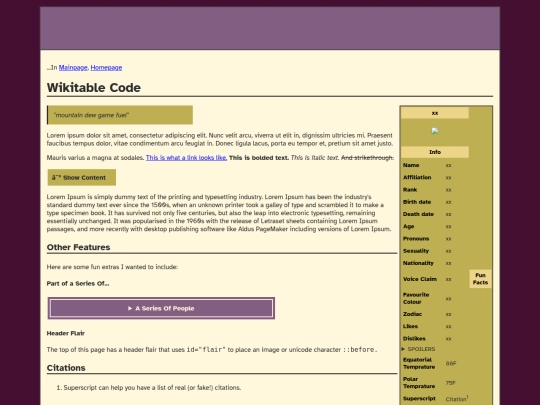This screenshot has height=405, width=540.
Task: Click the Dislikes row label
Action: tap(414, 339)
